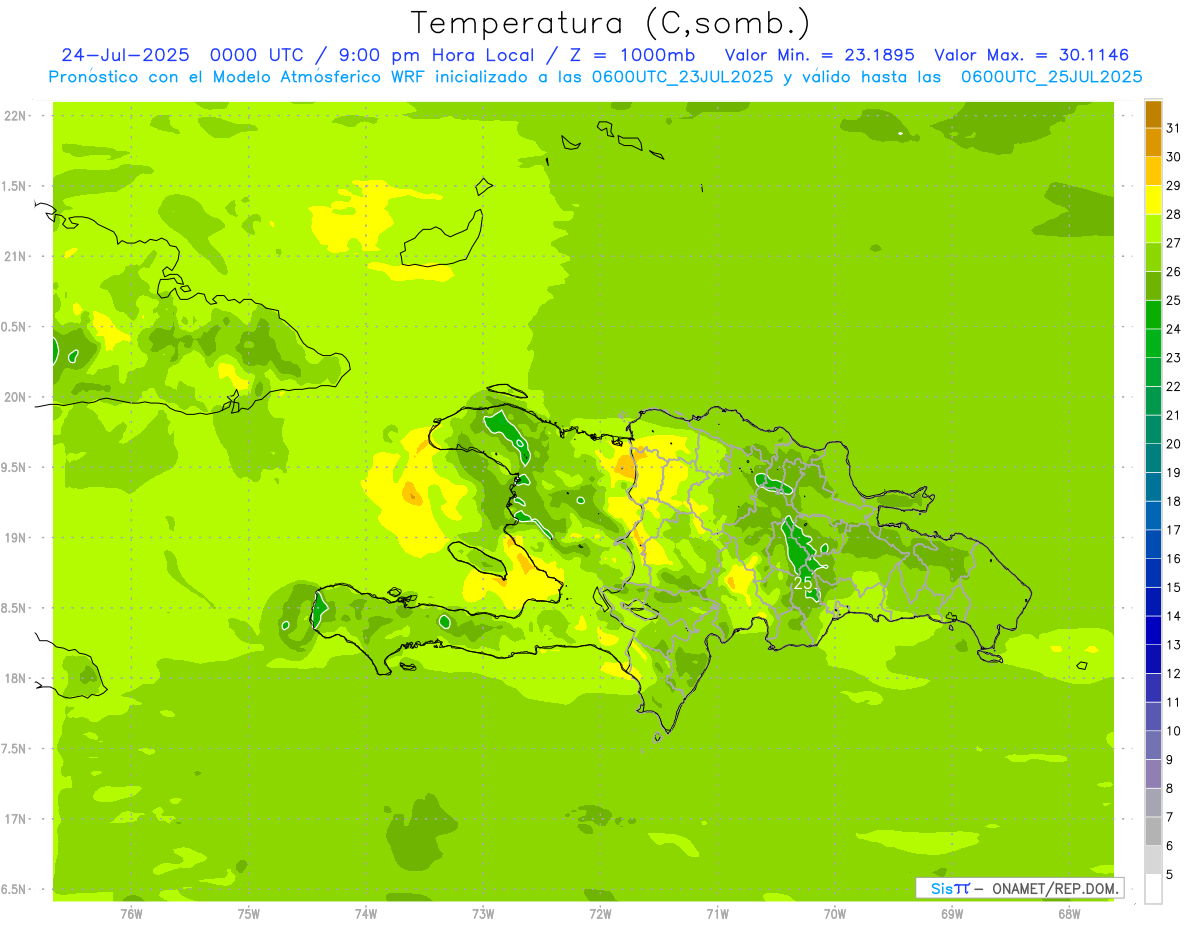Pick the orange legend swatch between 30 and 31
Screen dimensions: 1200x927
pos(1153,142)
